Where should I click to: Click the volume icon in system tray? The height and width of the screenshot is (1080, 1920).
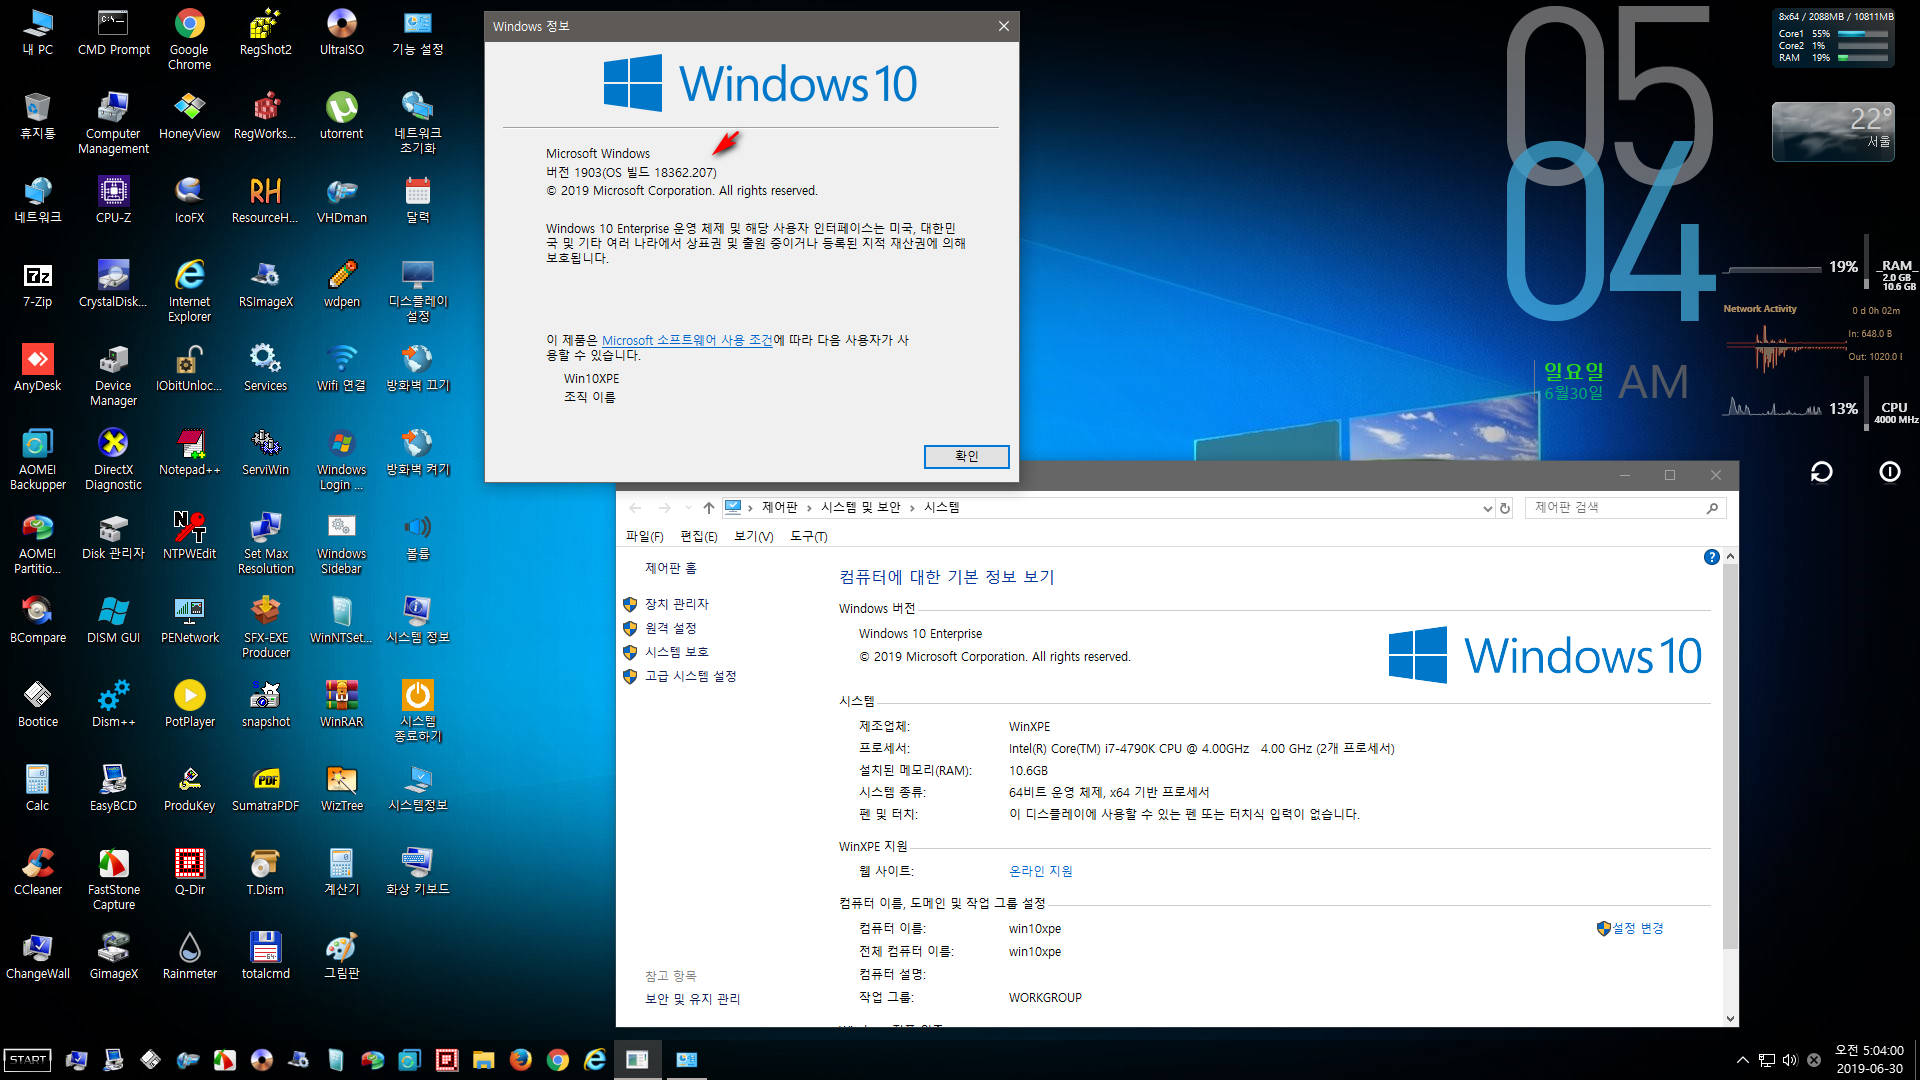pos(1789,1060)
